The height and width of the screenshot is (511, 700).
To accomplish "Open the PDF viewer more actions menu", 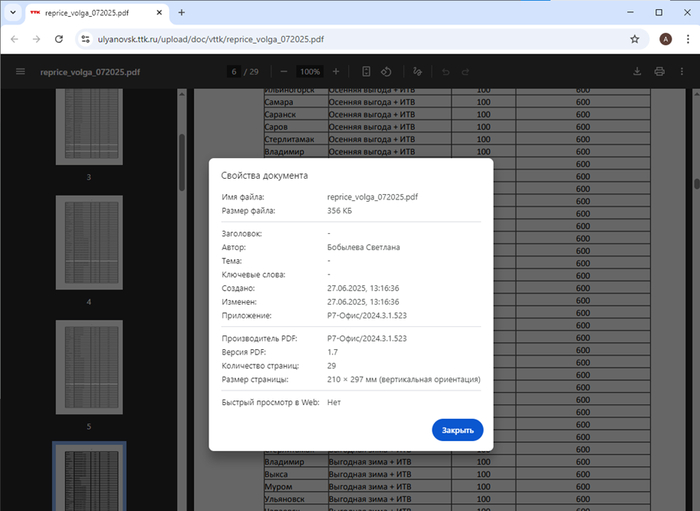I will 681,72.
